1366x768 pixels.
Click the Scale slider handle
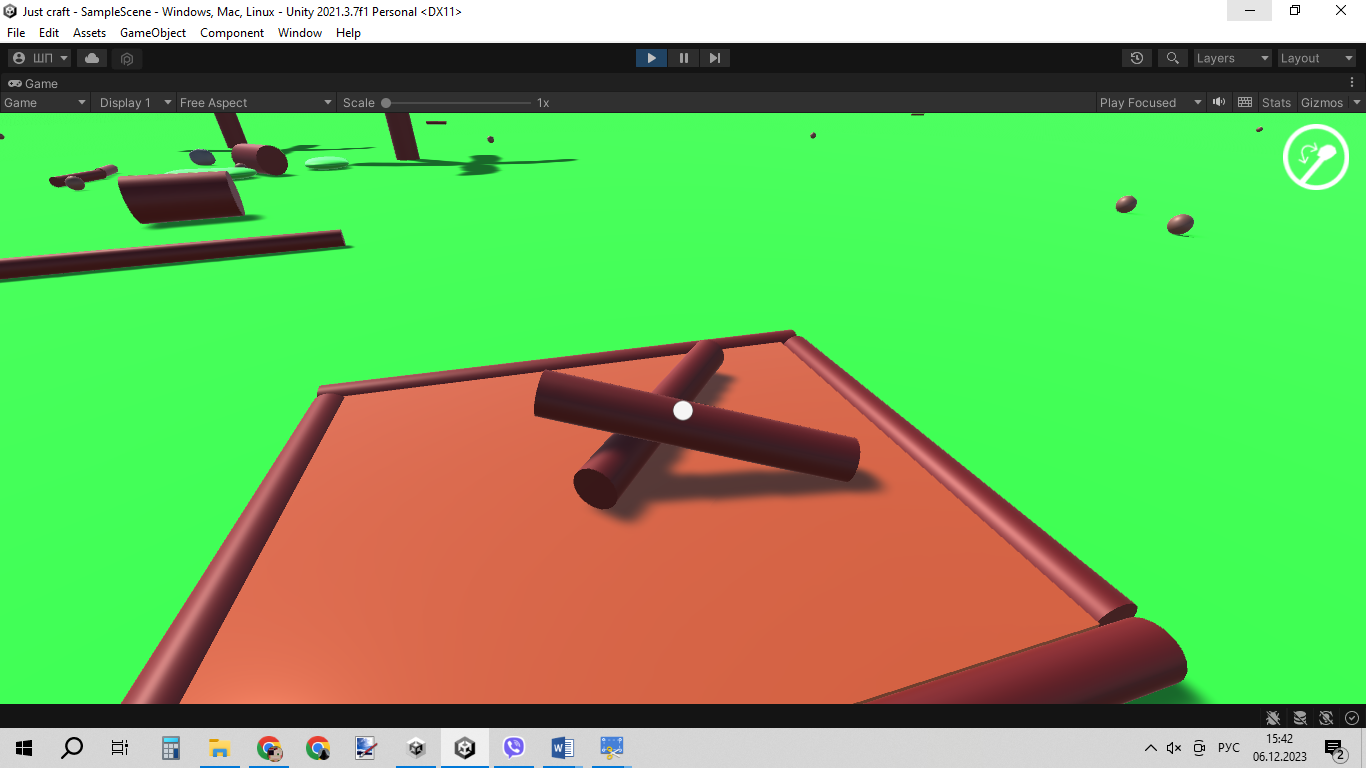coord(386,103)
